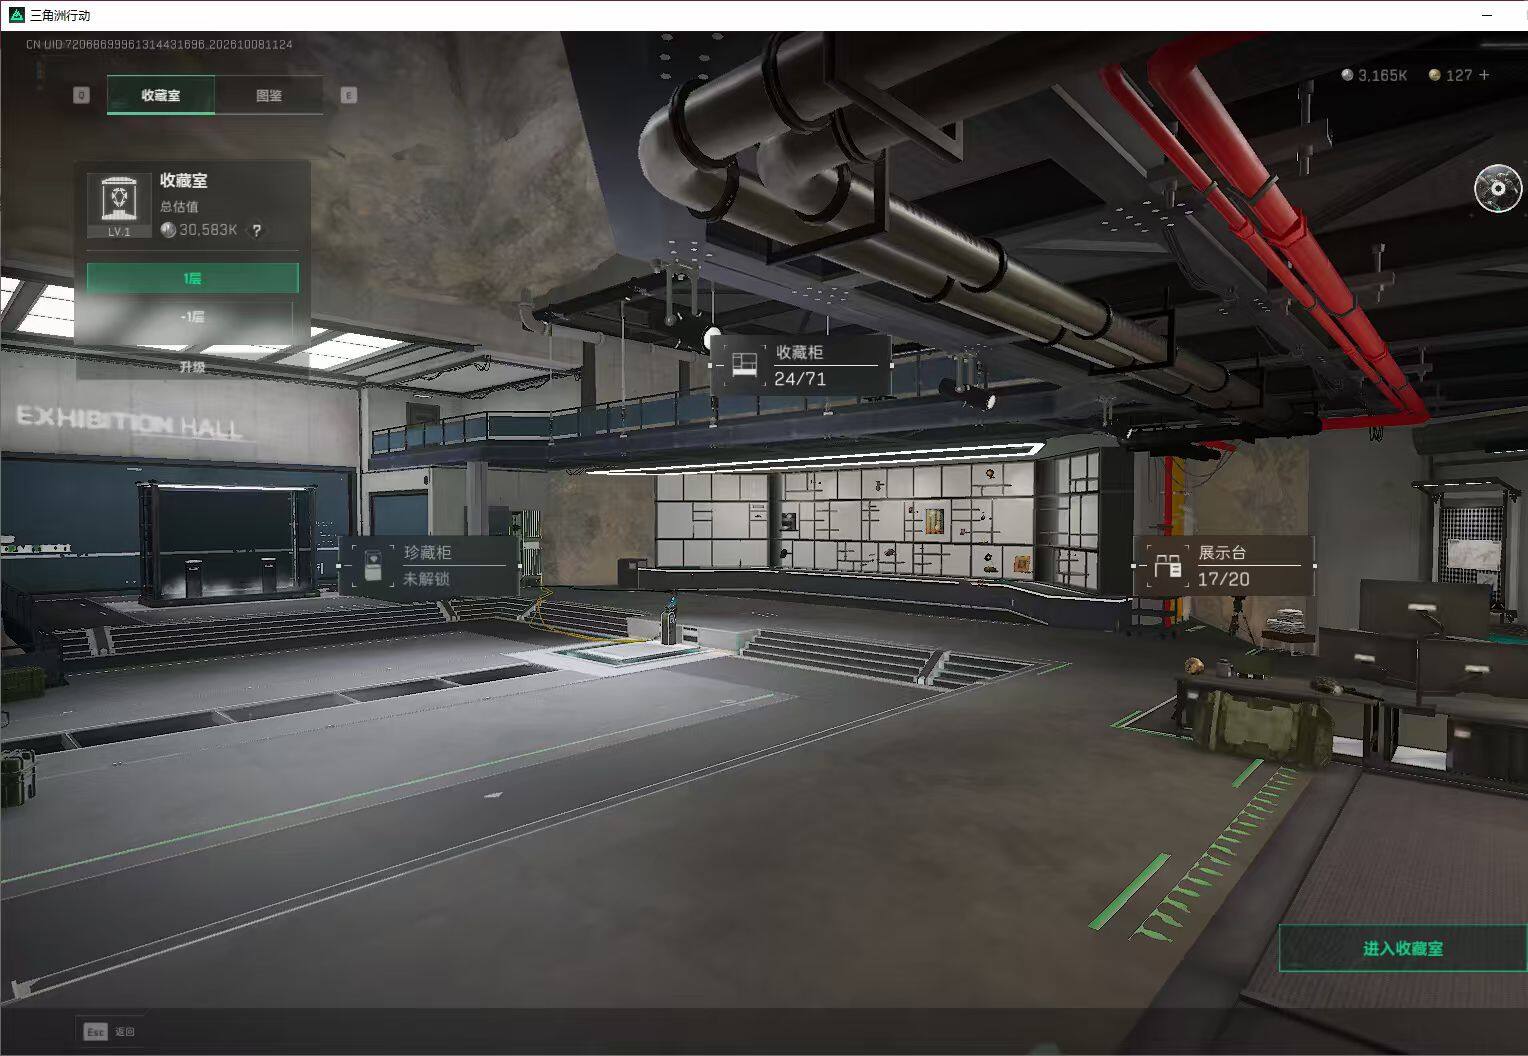Click the collection room LV.1 emblem icon
The height and width of the screenshot is (1056, 1528).
(x=119, y=204)
